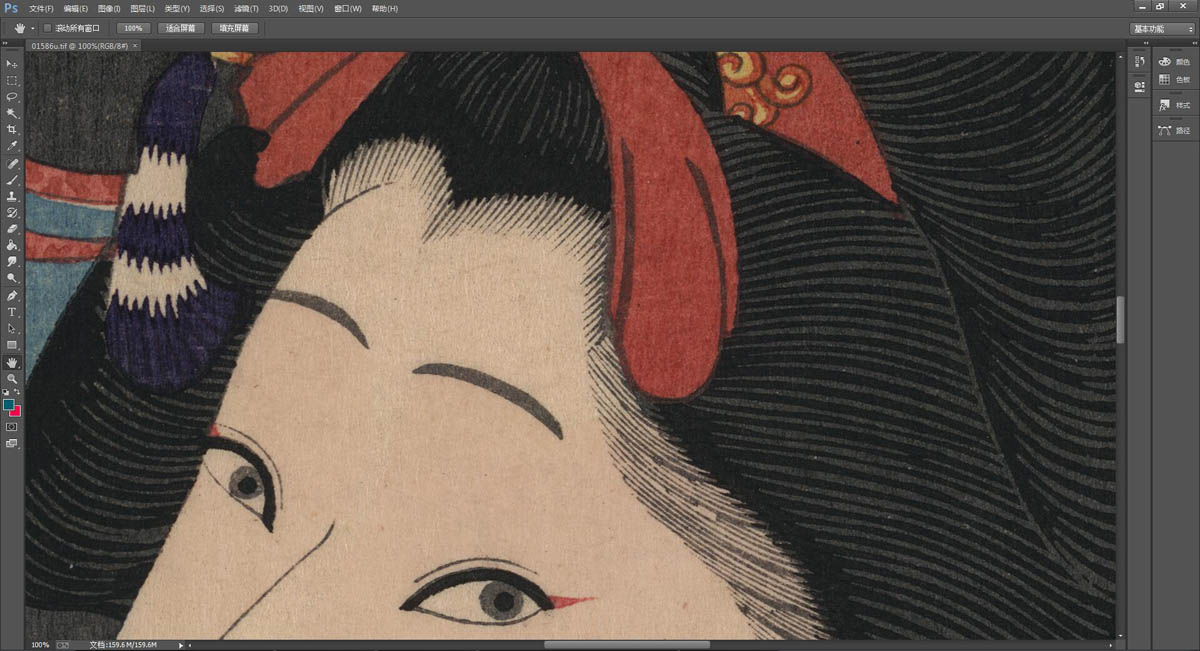Toggle Quick Mask mode
The height and width of the screenshot is (651, 1200).
[x=12, y=427]
